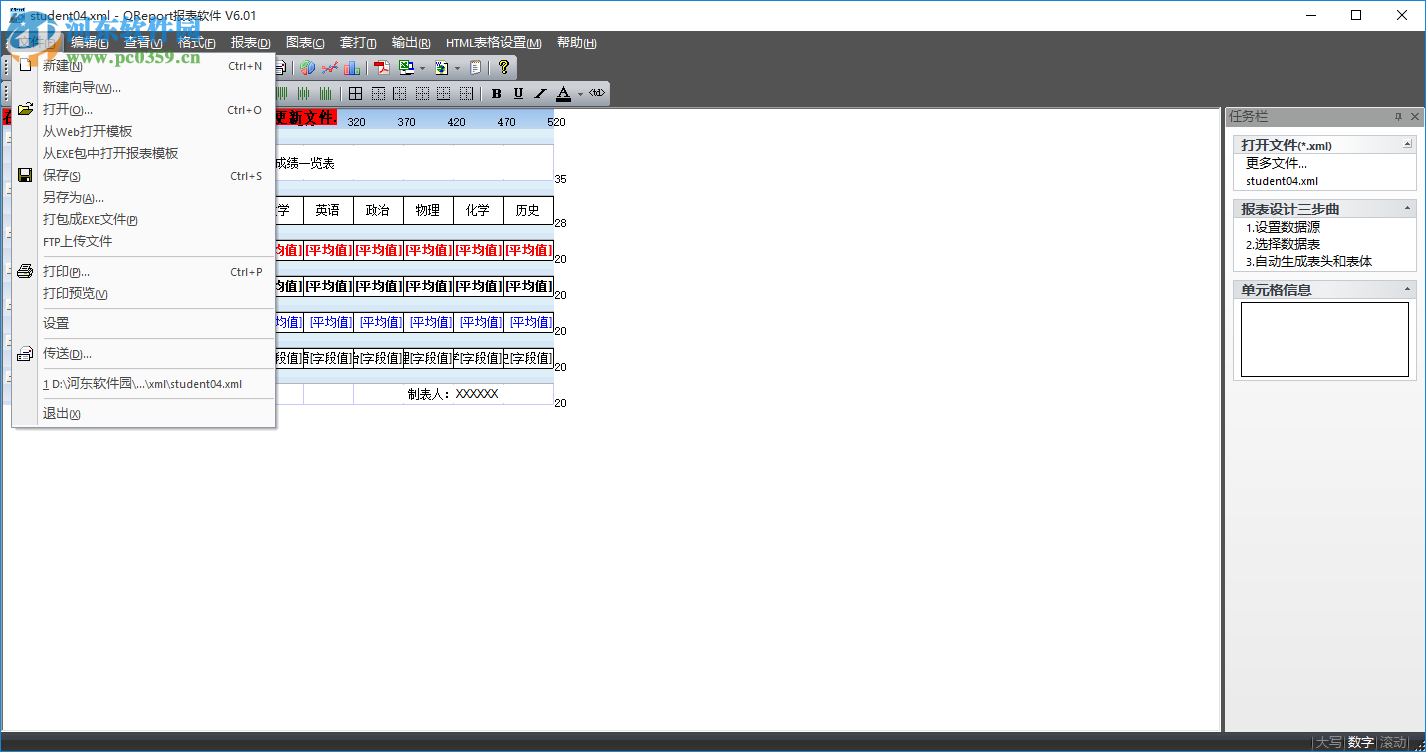Viewport: 1426px width, 752px height.
Task: Click the Word export icon
Action: tap(441, 67)
